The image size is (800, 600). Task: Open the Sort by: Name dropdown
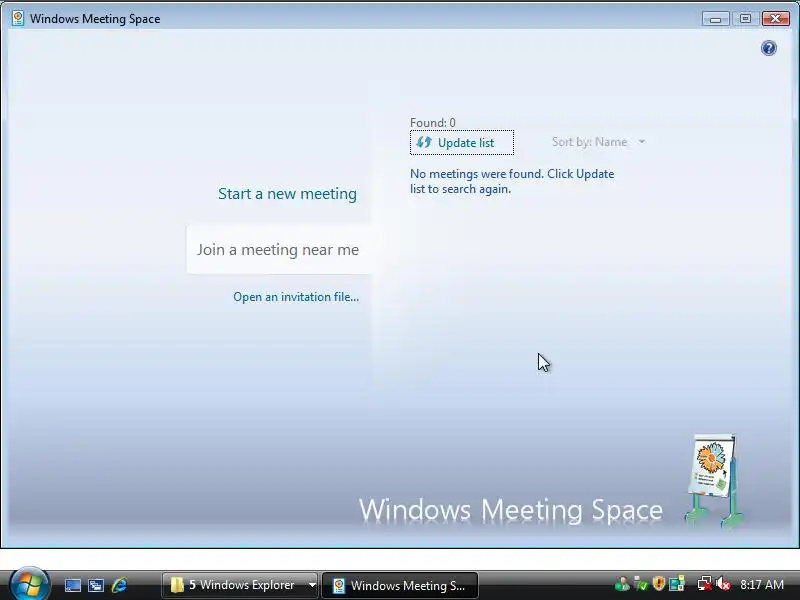598,142
